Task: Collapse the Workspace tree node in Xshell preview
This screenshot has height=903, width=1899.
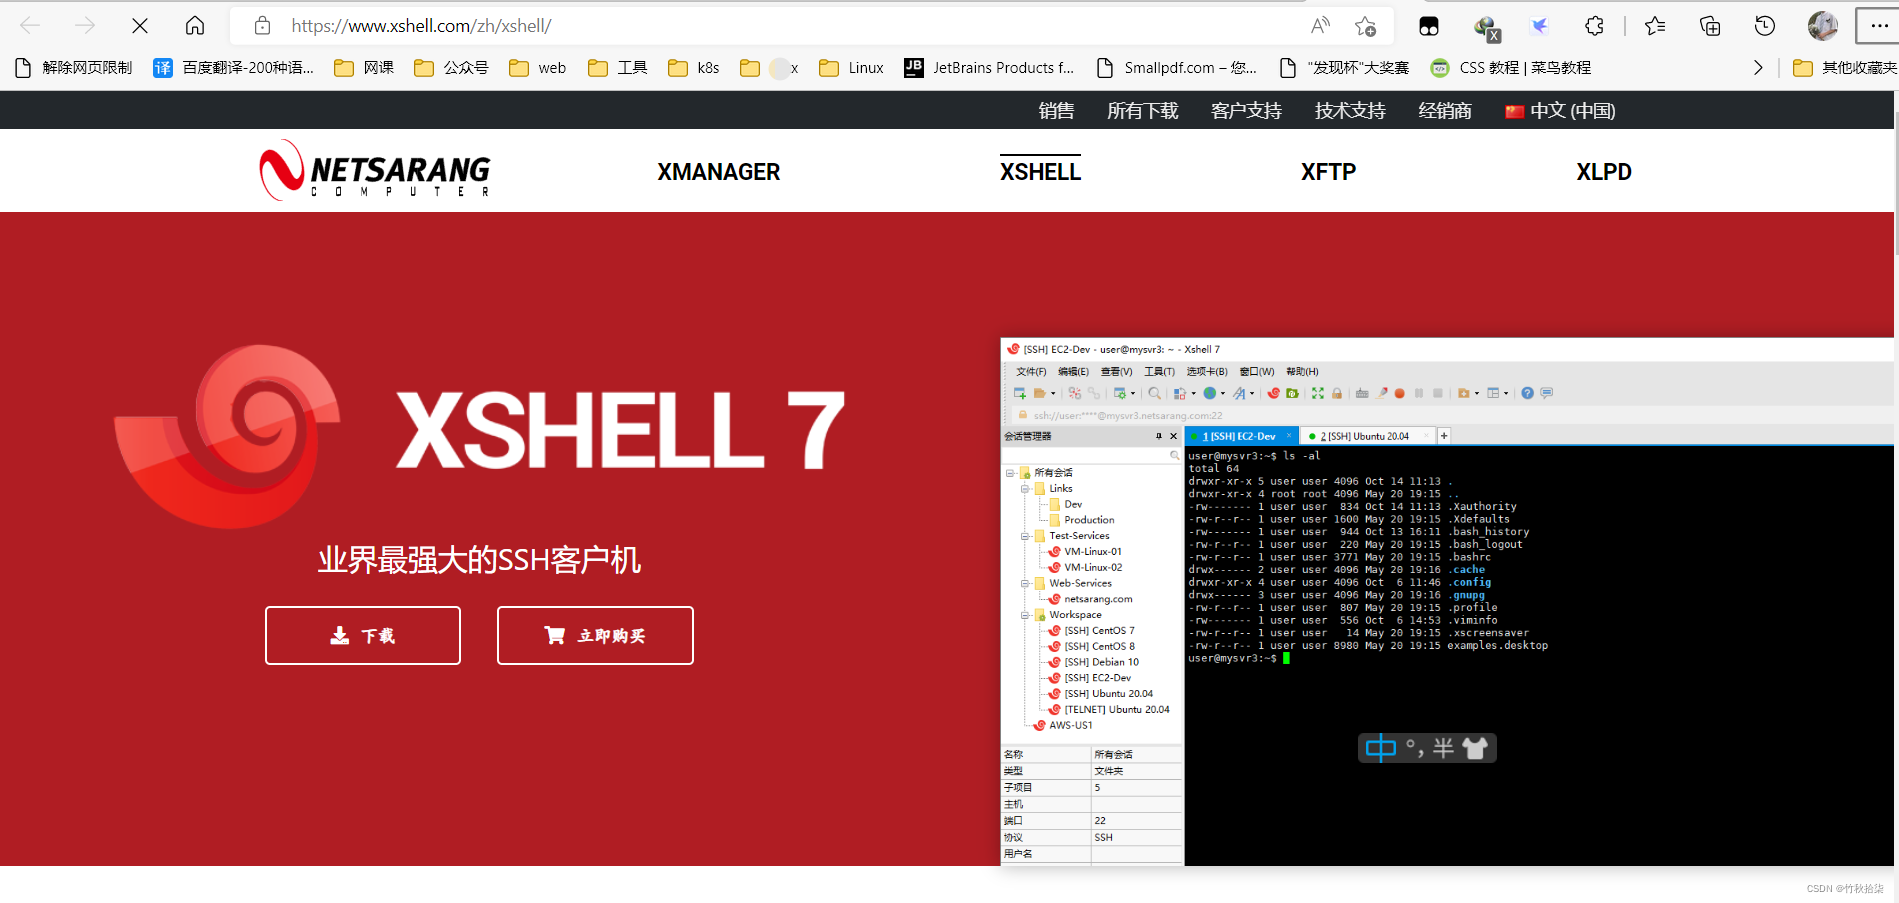Action: 1025,615
